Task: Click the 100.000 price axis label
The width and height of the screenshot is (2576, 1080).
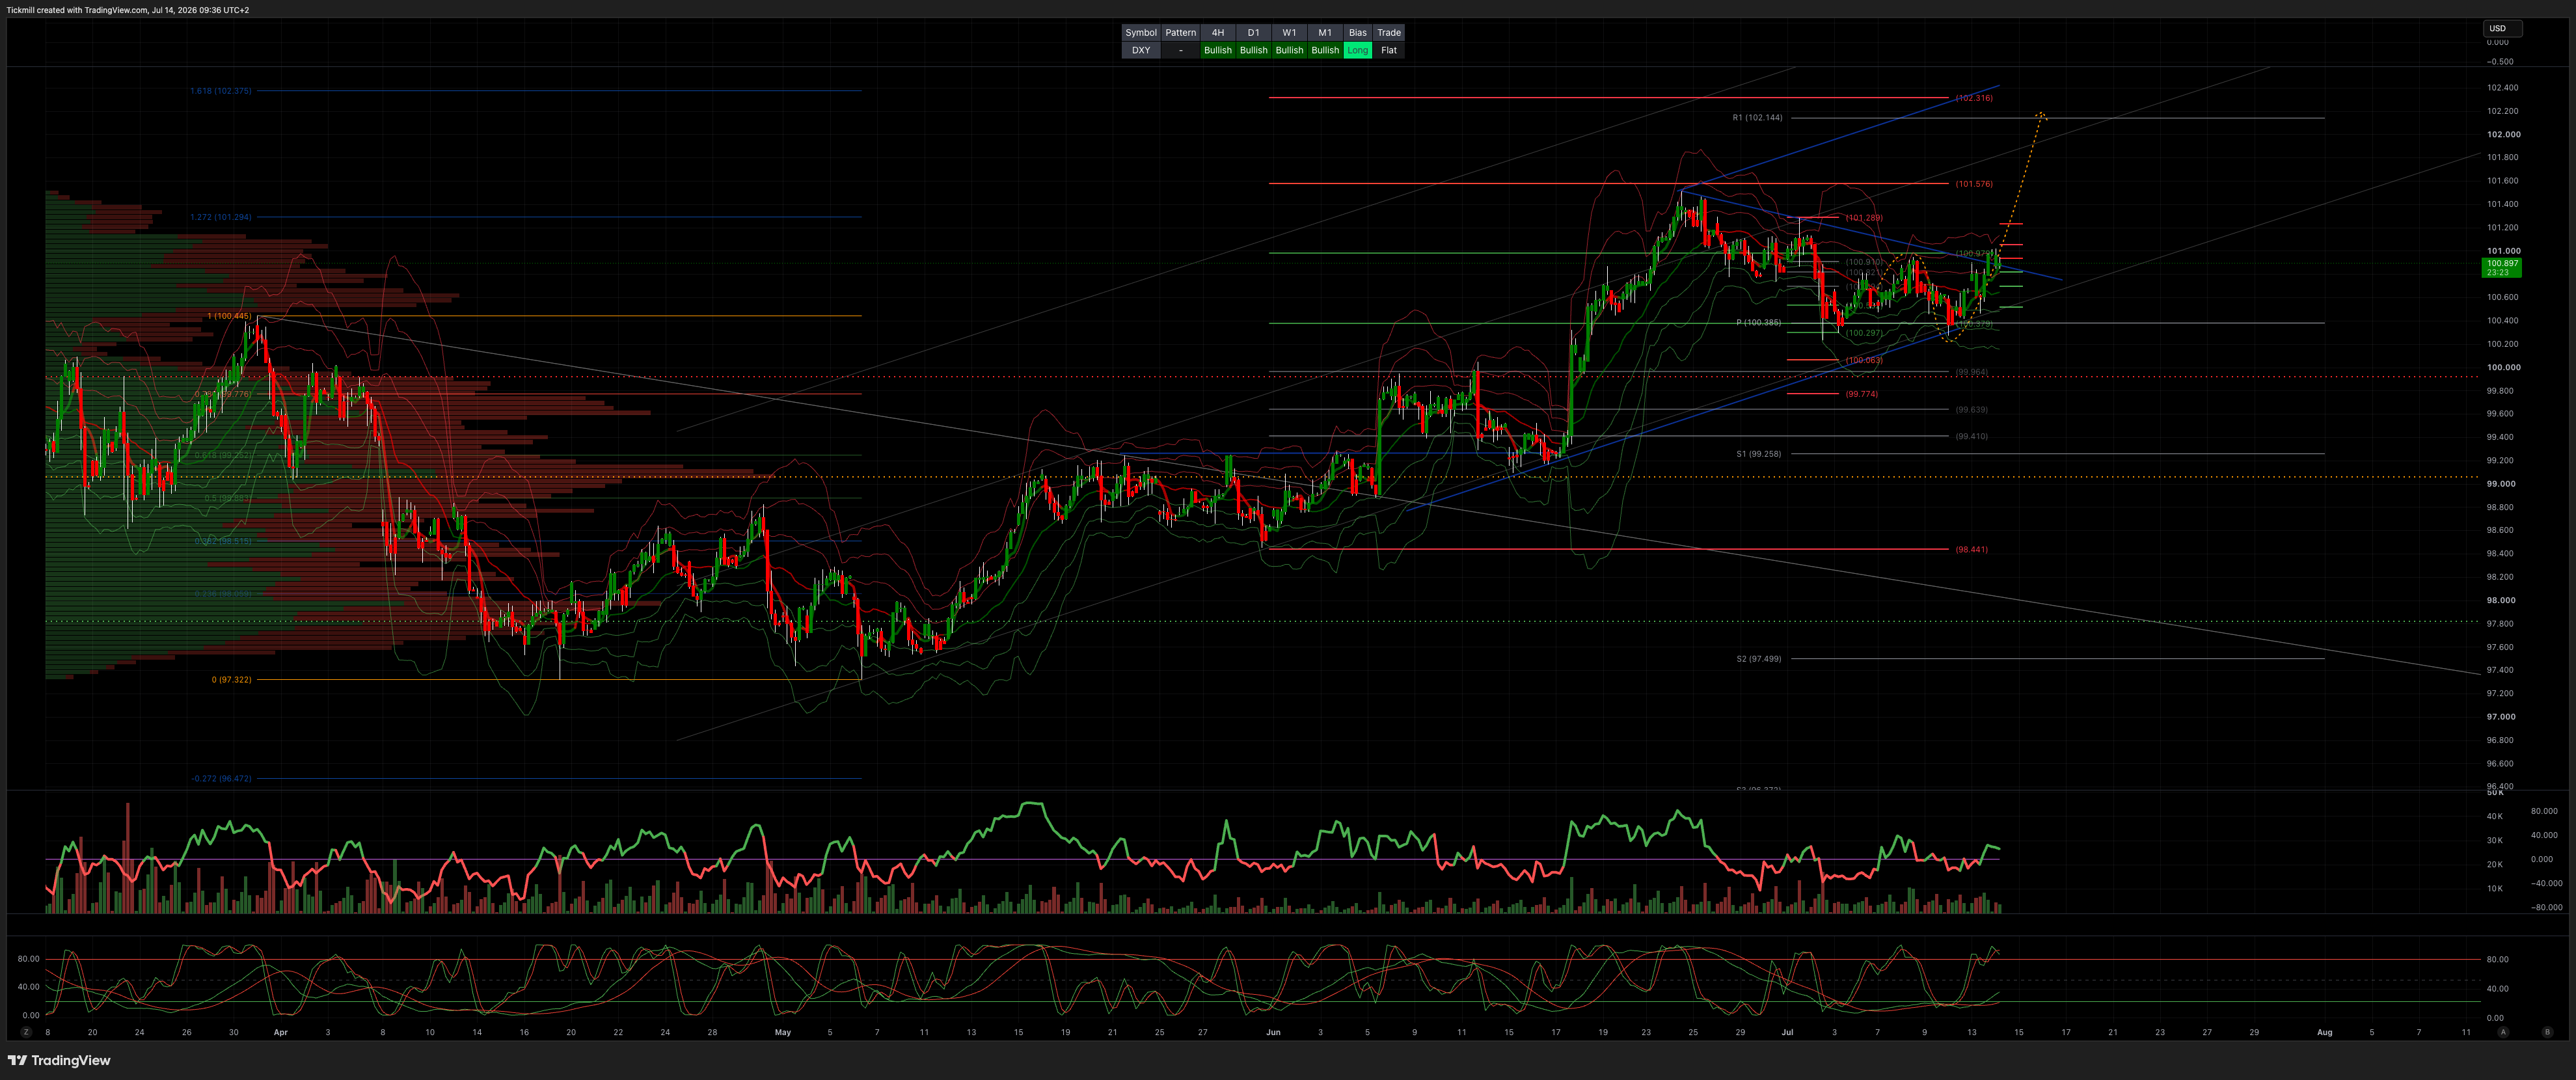Action: pyautogui.click(x=2504, y=367)
